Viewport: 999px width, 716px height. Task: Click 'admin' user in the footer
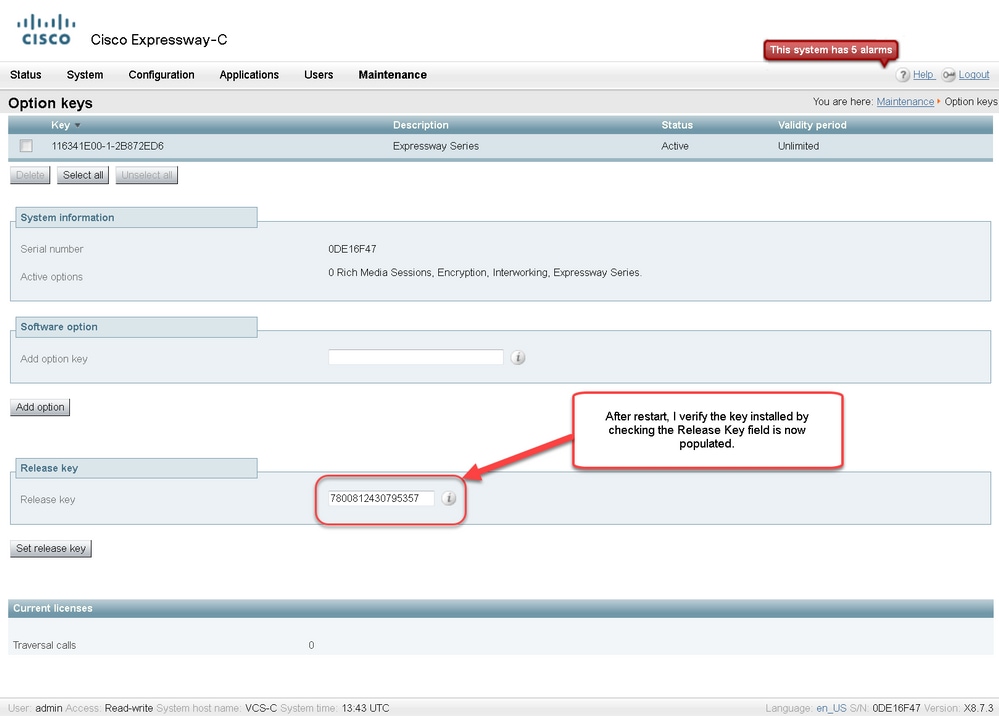(x=48, y=708)
